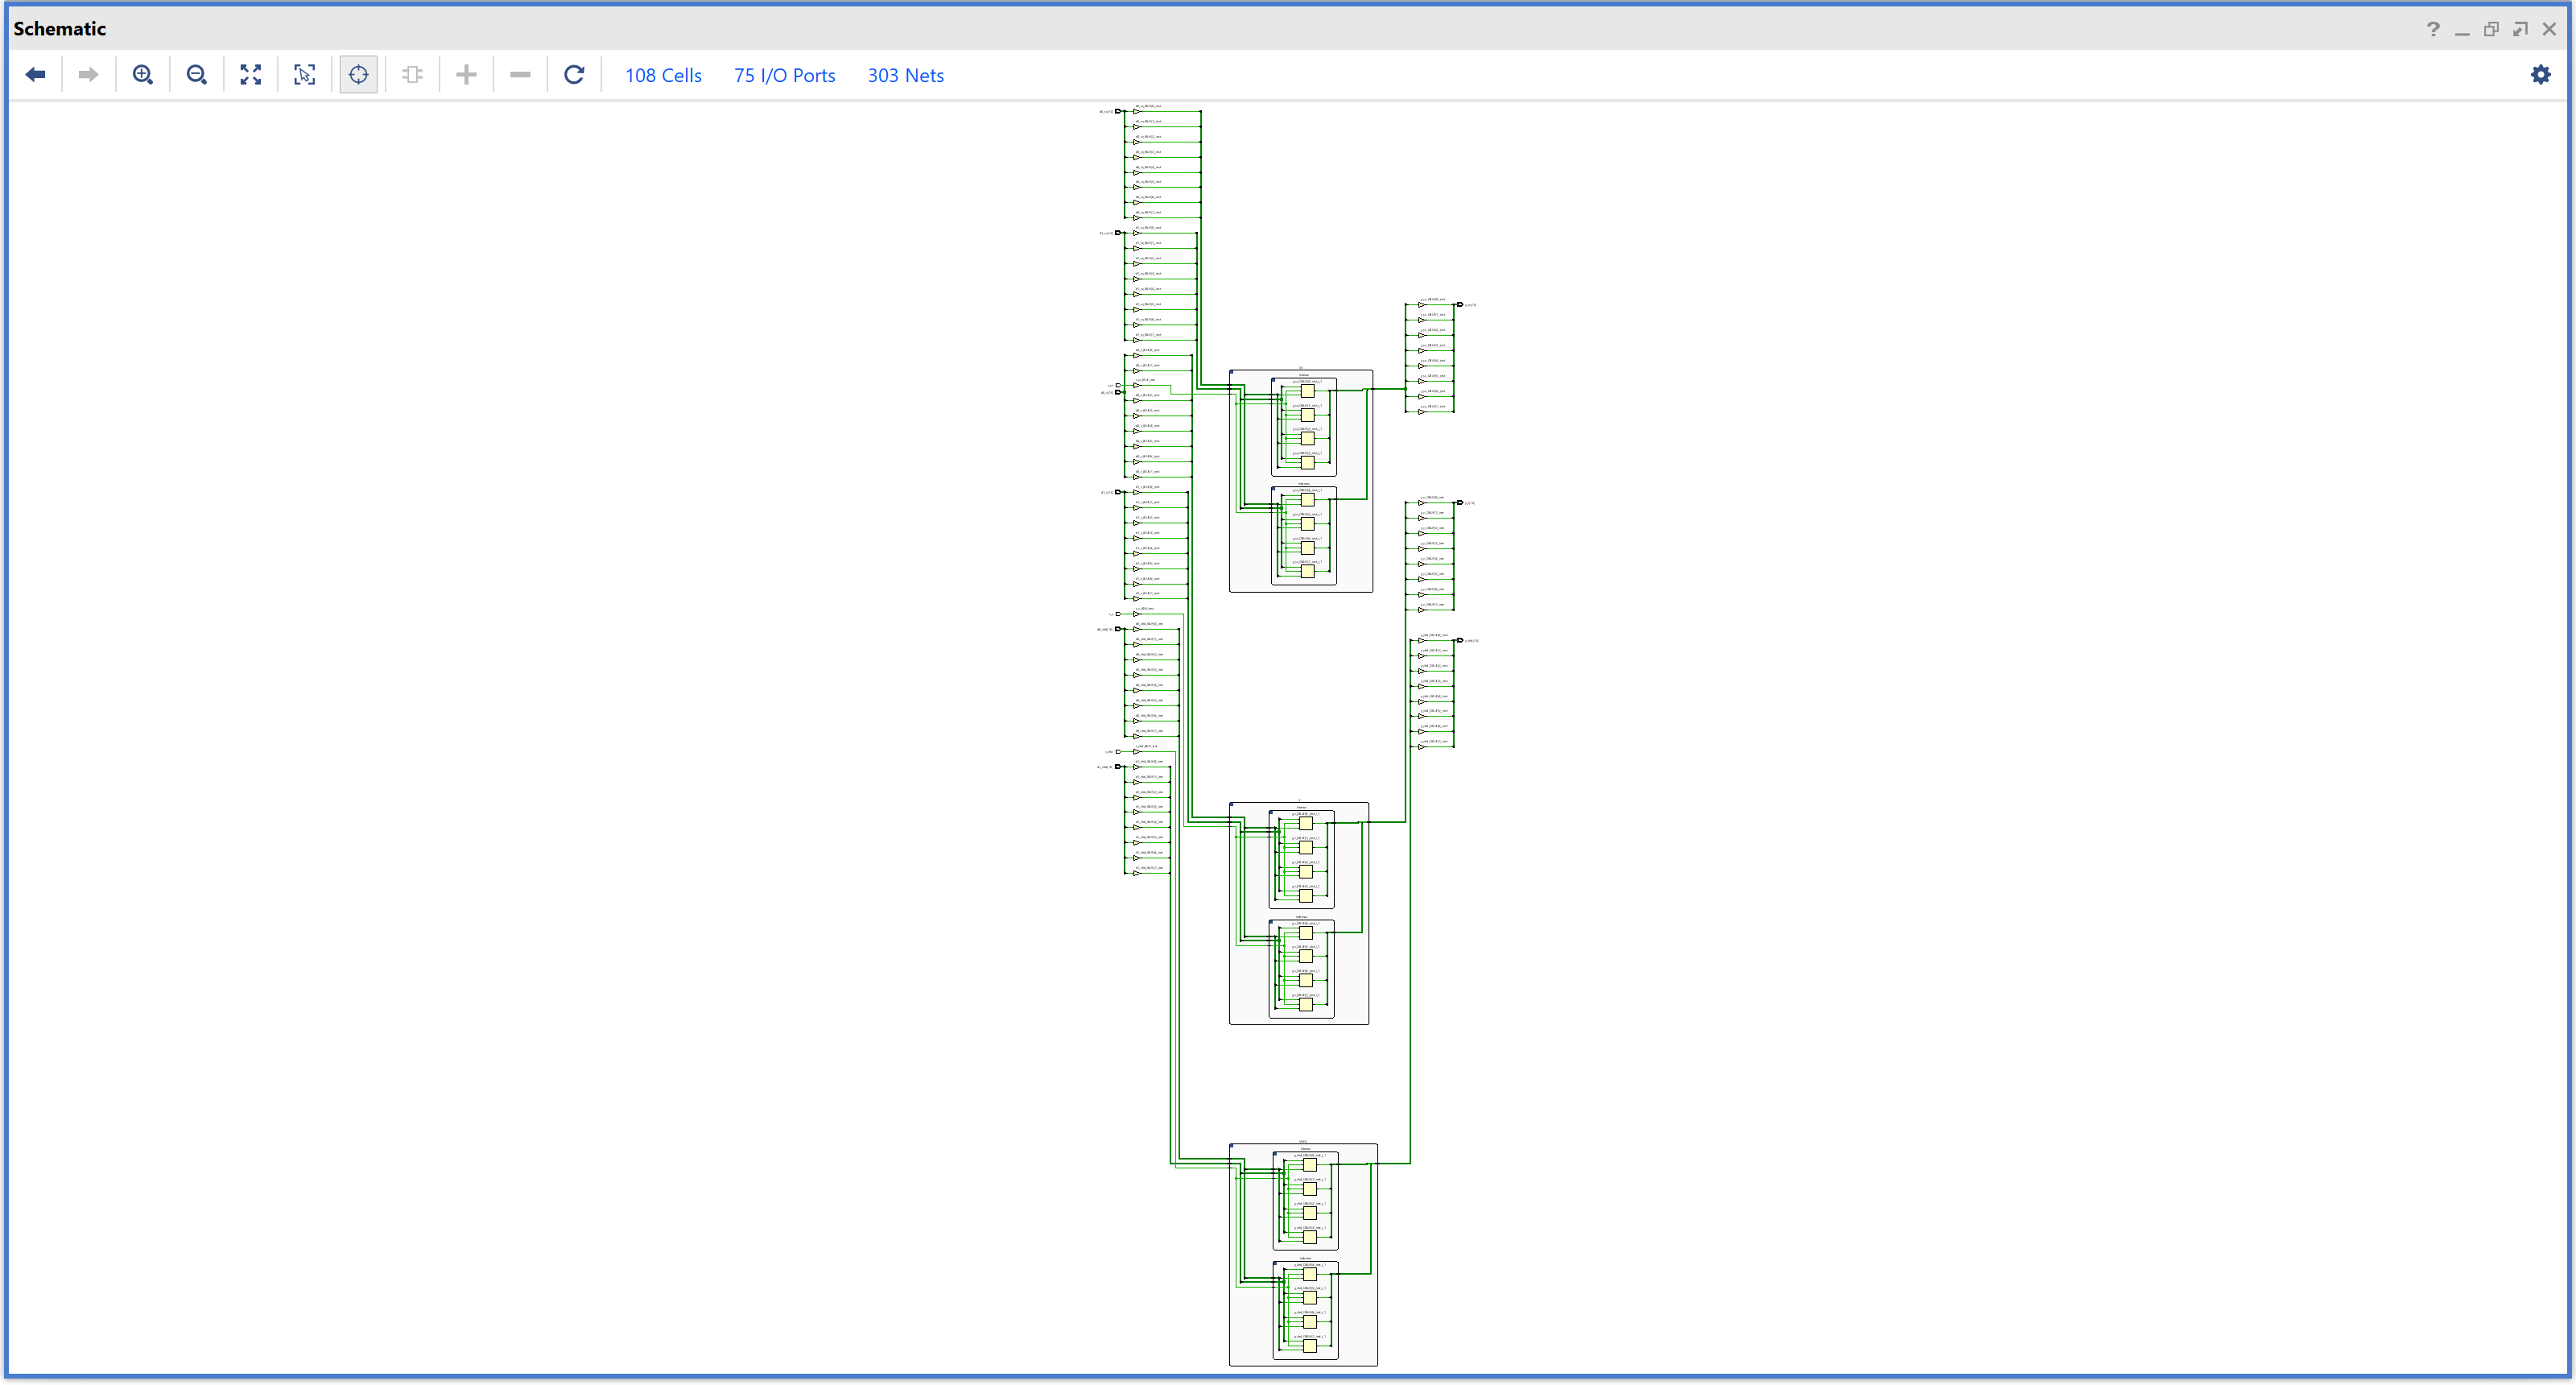2576x1385 pixels.
Task: Click the Zoom In magnifier icon
Action: (143, 75)
